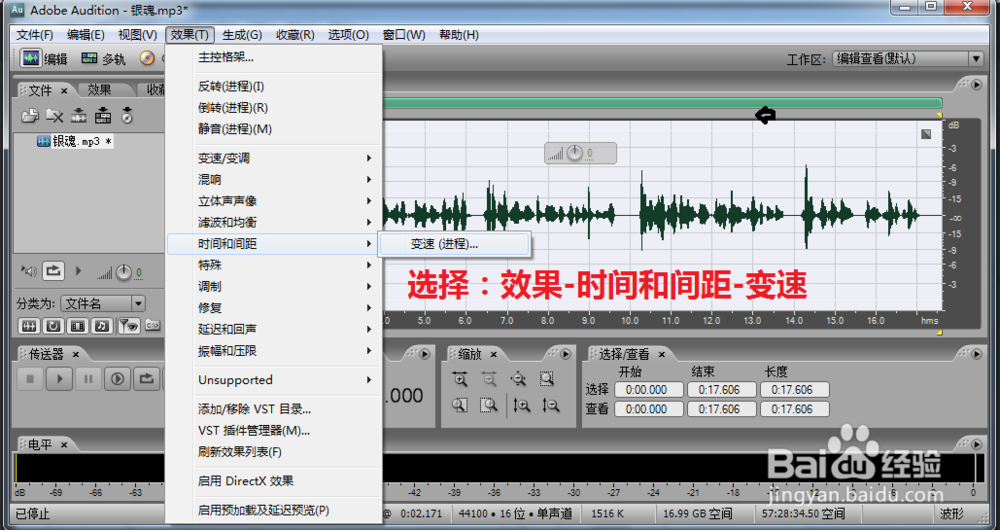Open the Generate menu
This screenshot has height=530, width=1000.
pyautogui.click(x=242, y=35)
